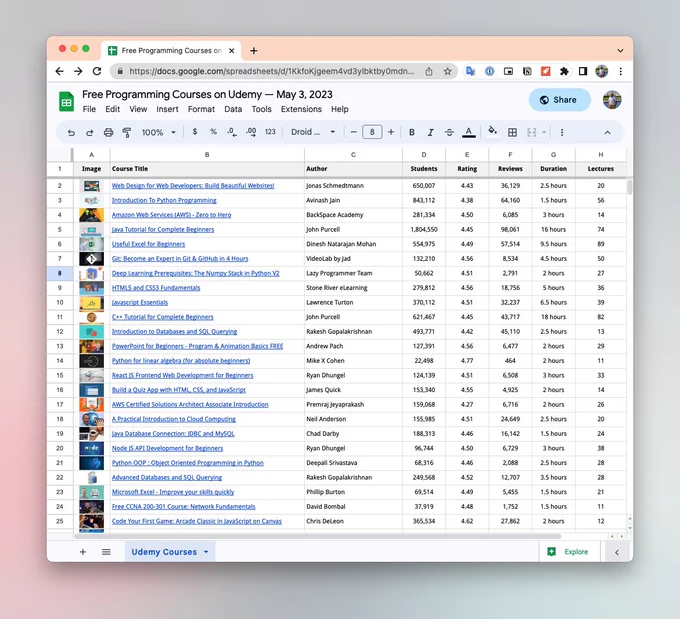Click the browser back arrow
680x619 pixels.
(x=60, y=71)
